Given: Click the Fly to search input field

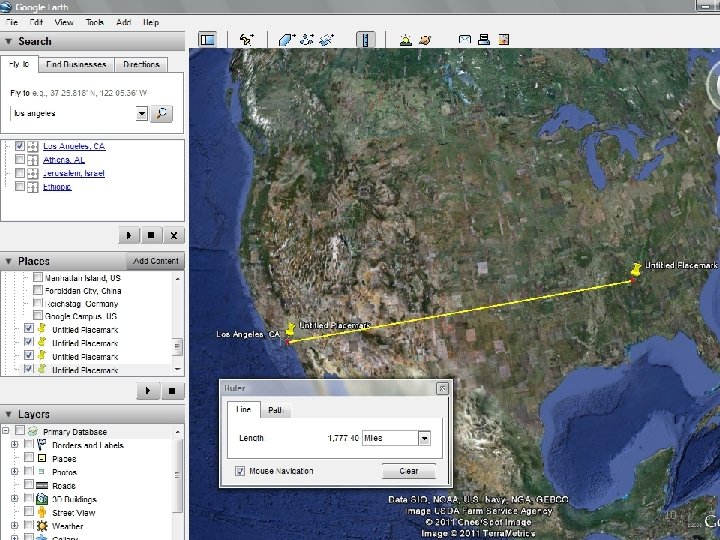Looking at the screenshot, I should [x=73, y=113].
